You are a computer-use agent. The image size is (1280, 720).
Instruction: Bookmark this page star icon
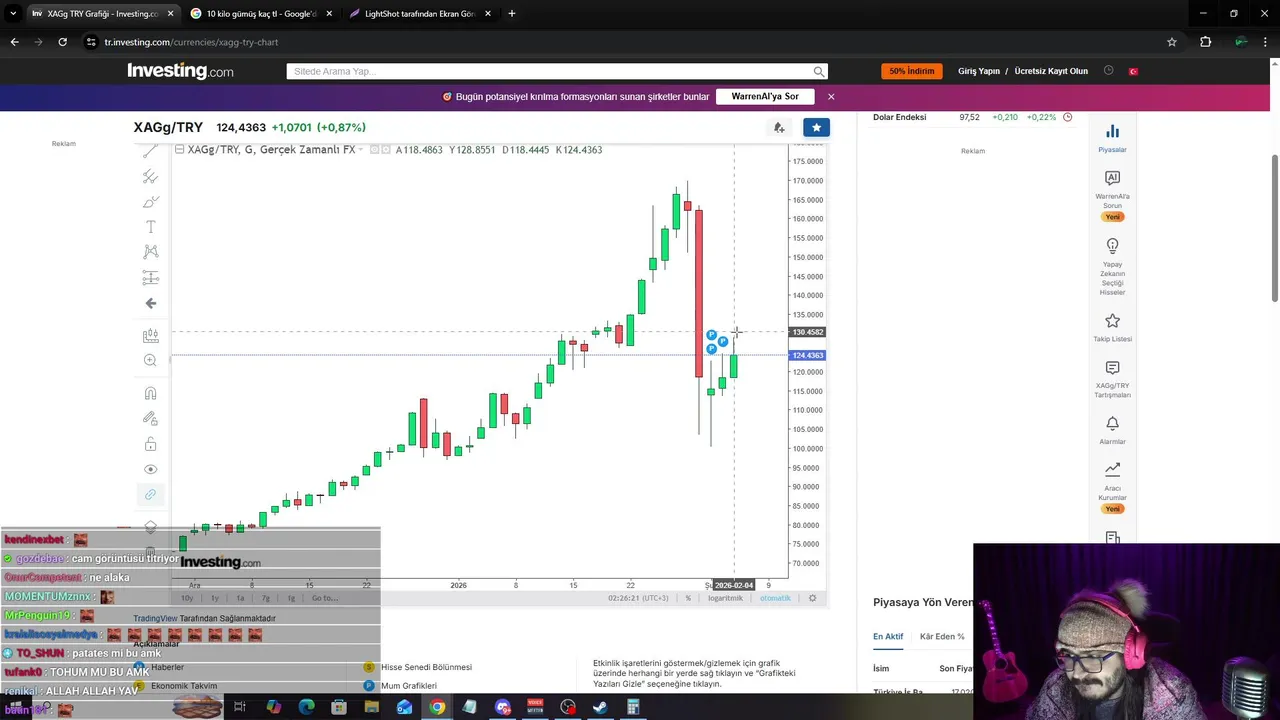click(1172, 42)
